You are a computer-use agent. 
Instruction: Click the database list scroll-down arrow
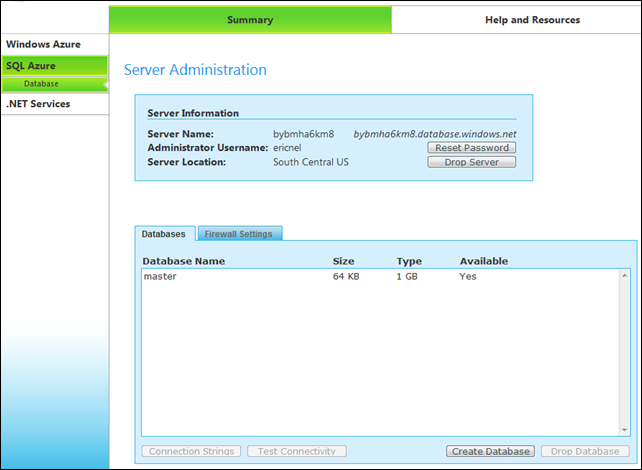pos(624,430)
